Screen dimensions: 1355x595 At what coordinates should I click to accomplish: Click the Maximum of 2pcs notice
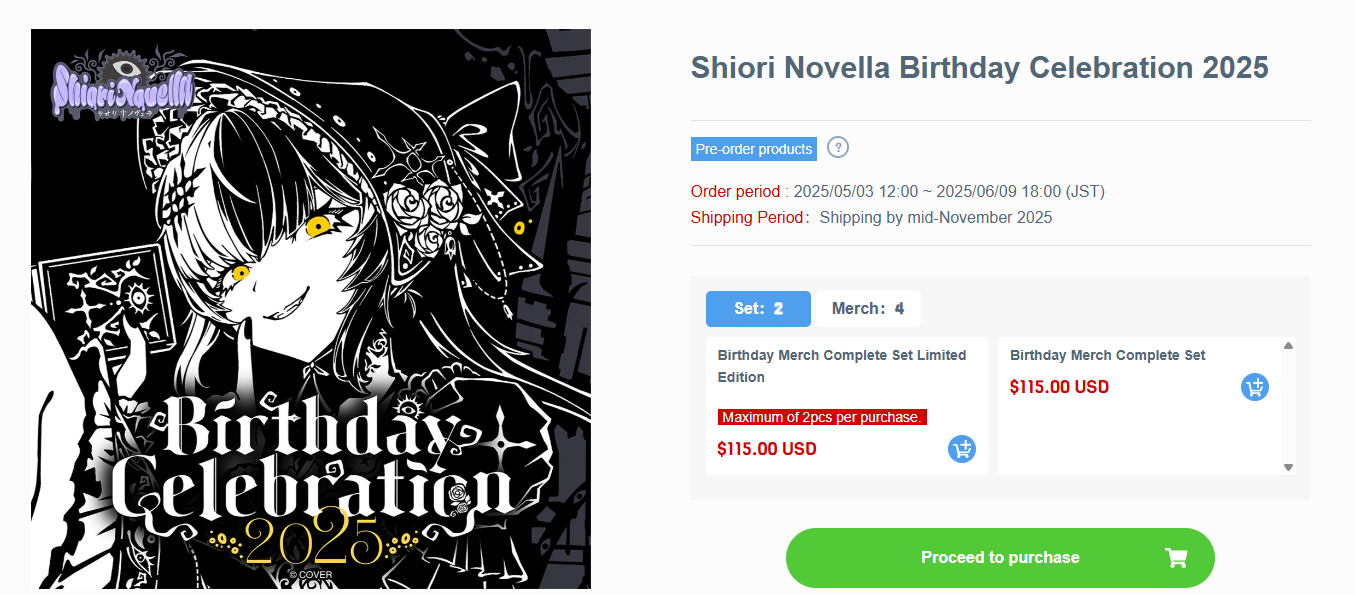tap(821, 417)
